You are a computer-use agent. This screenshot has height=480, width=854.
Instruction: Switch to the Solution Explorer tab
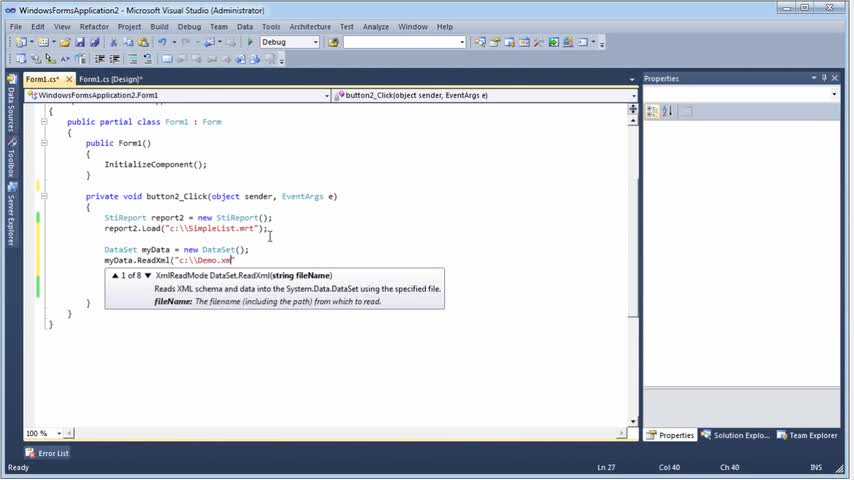click(x=735, y=435)
